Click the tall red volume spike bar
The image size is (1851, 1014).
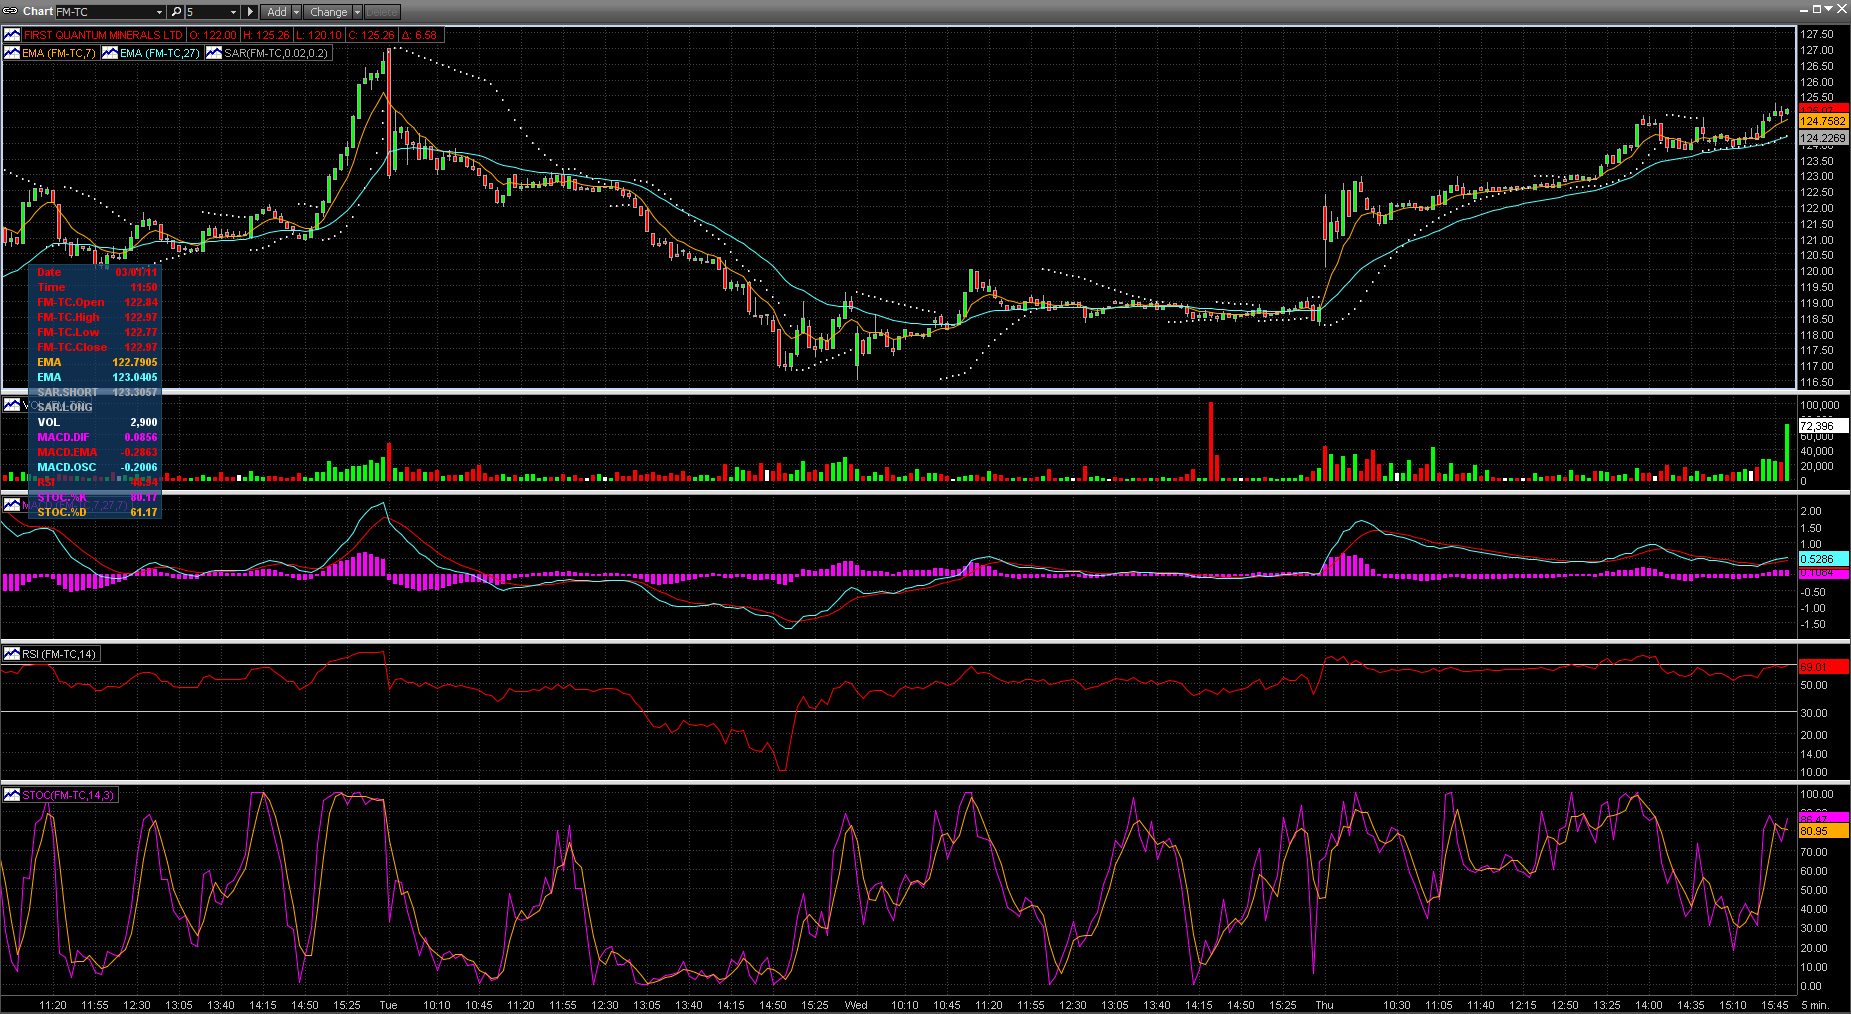point(1211,441)
